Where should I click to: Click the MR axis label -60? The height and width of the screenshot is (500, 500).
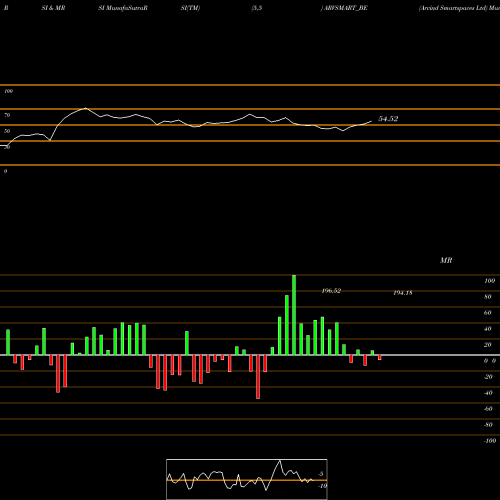click(x=488, y=409)
